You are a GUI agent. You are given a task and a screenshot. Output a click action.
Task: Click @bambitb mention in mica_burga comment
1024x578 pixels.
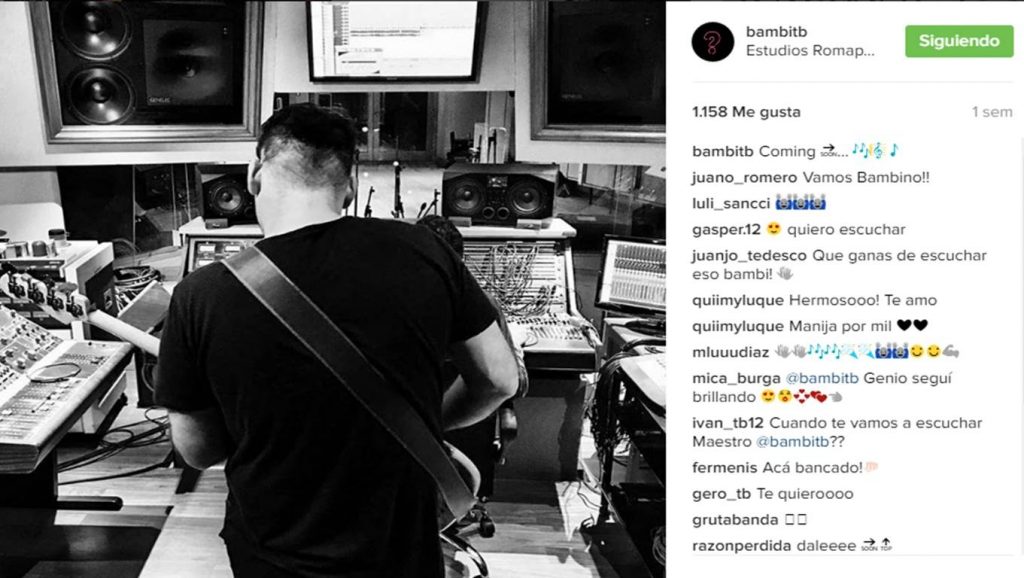pyautogui.click(x=822, y=378)
